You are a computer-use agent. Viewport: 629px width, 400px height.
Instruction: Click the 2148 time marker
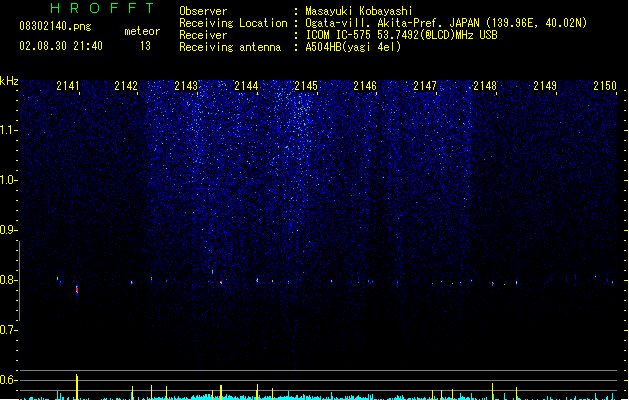coord(485,86)
